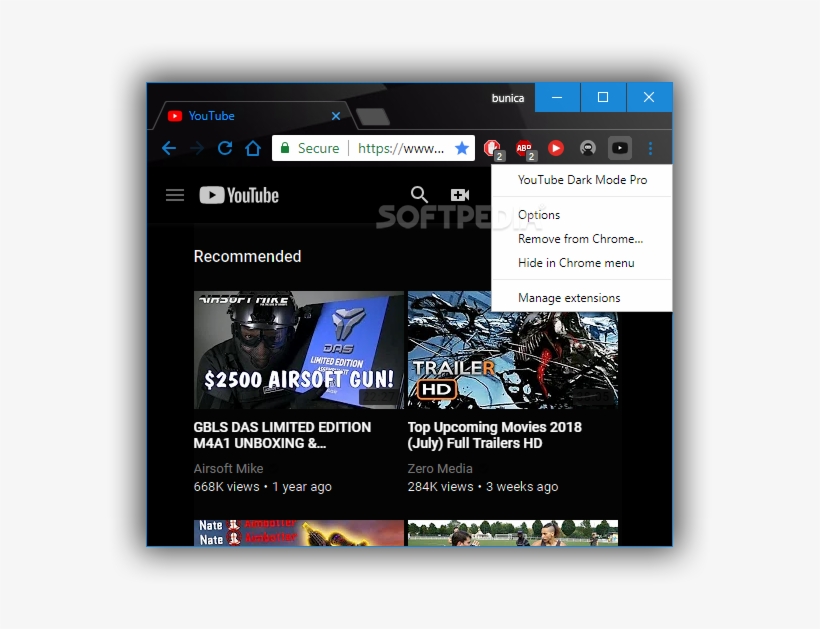Viewport: 820px width, 629px height.
Task: Open the sports field video thumbnail
Action: (512, 533)
